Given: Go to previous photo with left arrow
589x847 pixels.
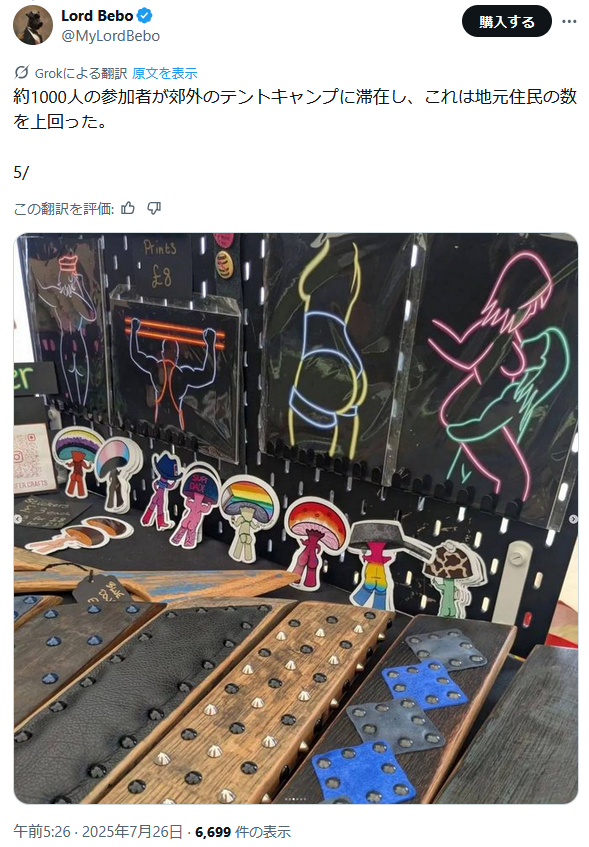Looking at the screenshot, I should [18, 519].
